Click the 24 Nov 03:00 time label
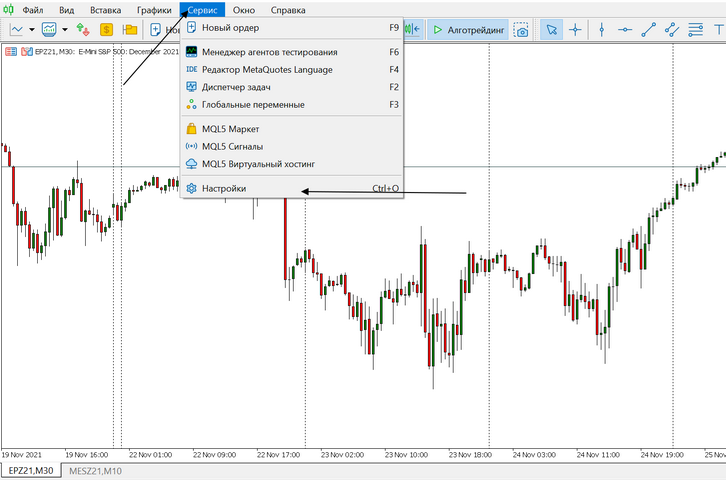The image size is (726, 480). click(534, 455)
